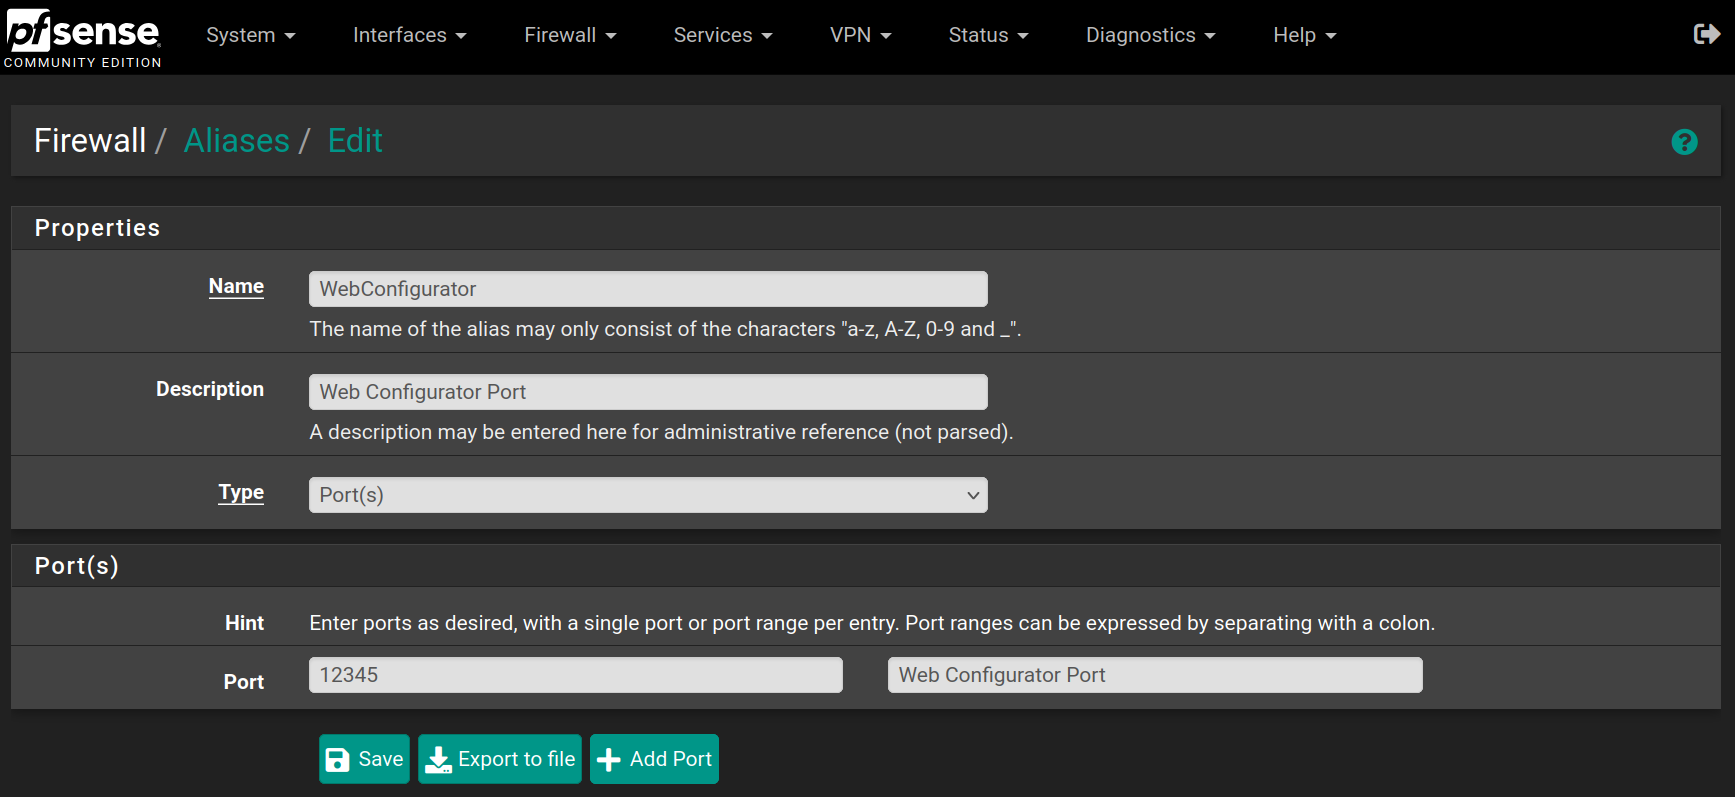The width and height of the screenshot is (1735, 797).
Task: Click the Port value field containing 12345
Action: tap(576, 675)
